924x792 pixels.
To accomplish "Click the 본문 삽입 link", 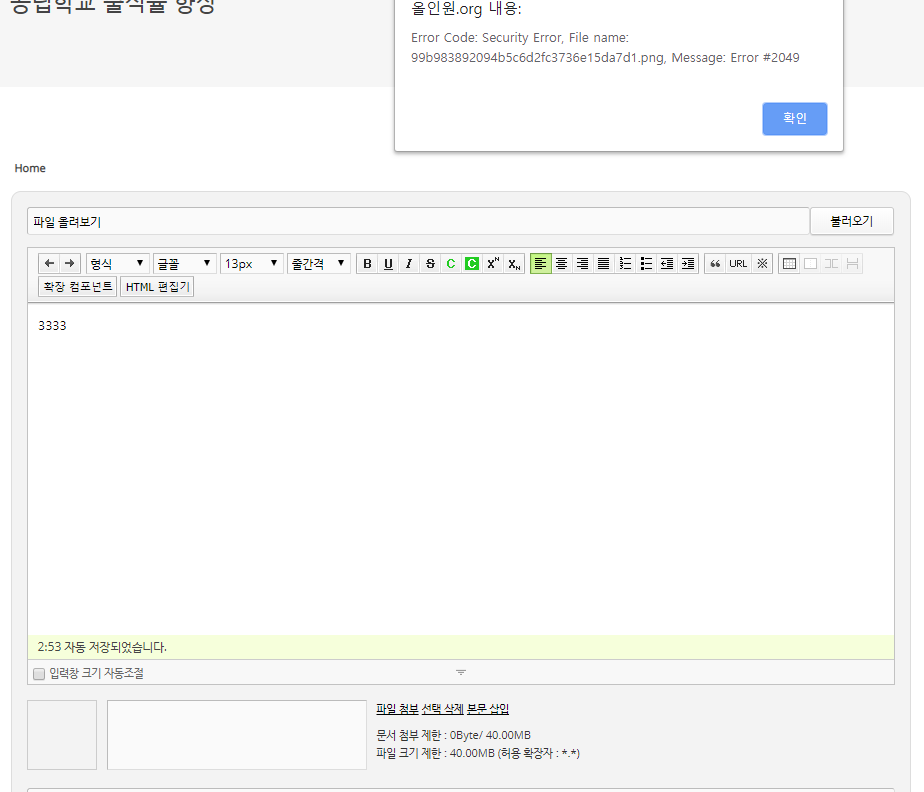I will [488, 709].
